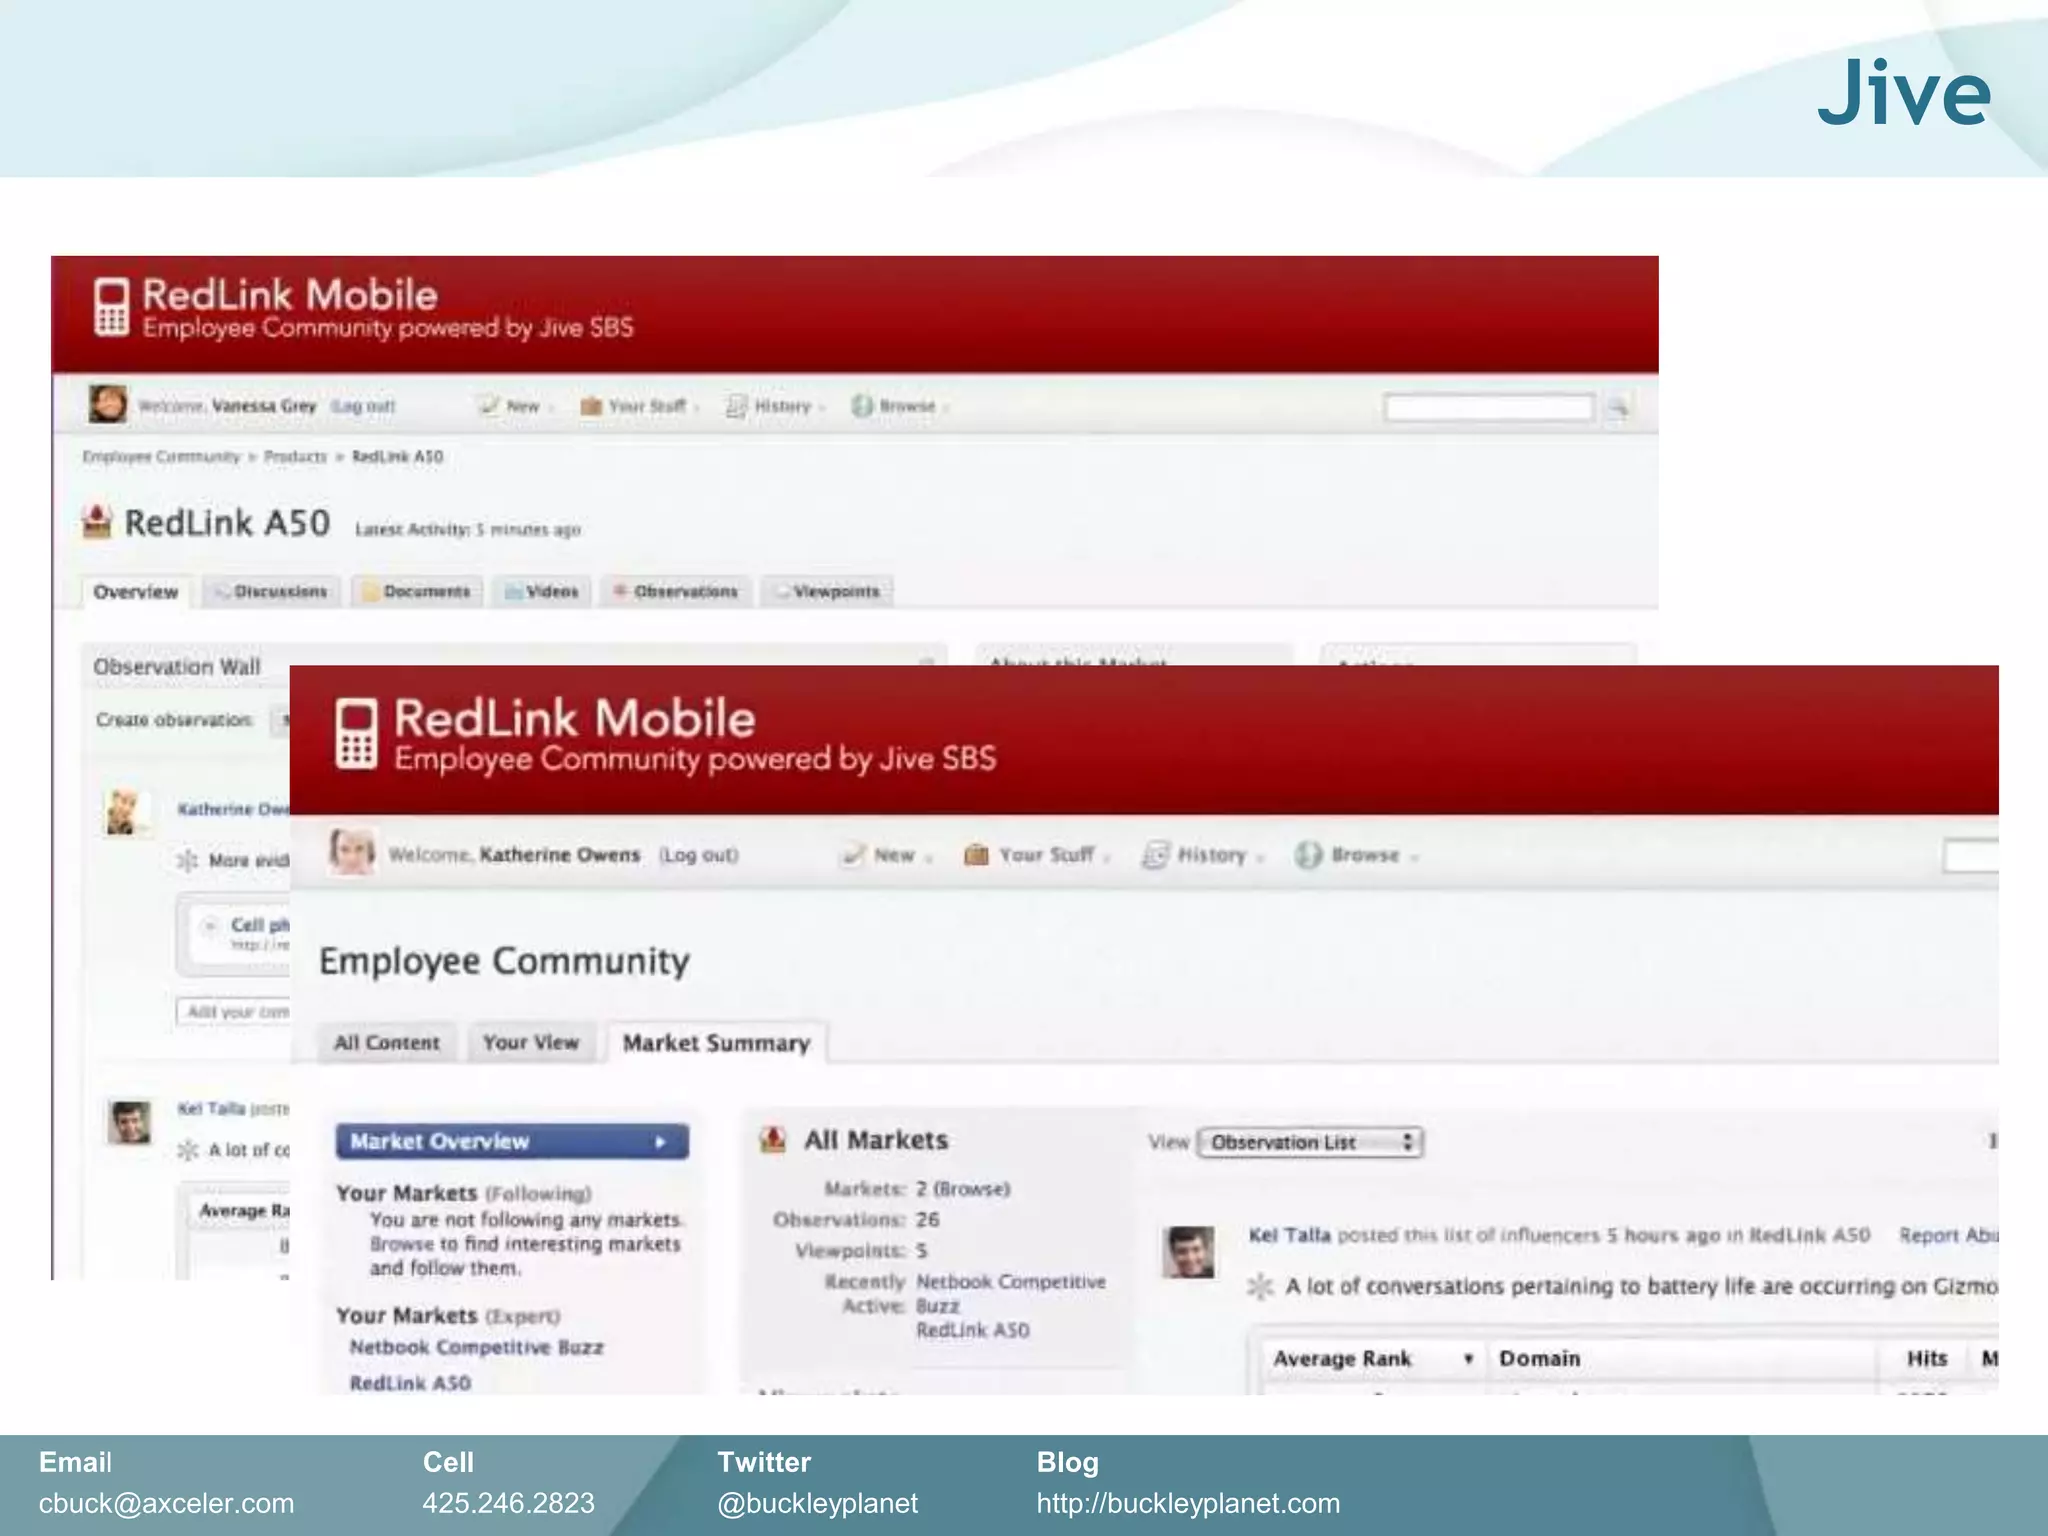Open Kel Talla avatar on Observation Wall

130,1122
